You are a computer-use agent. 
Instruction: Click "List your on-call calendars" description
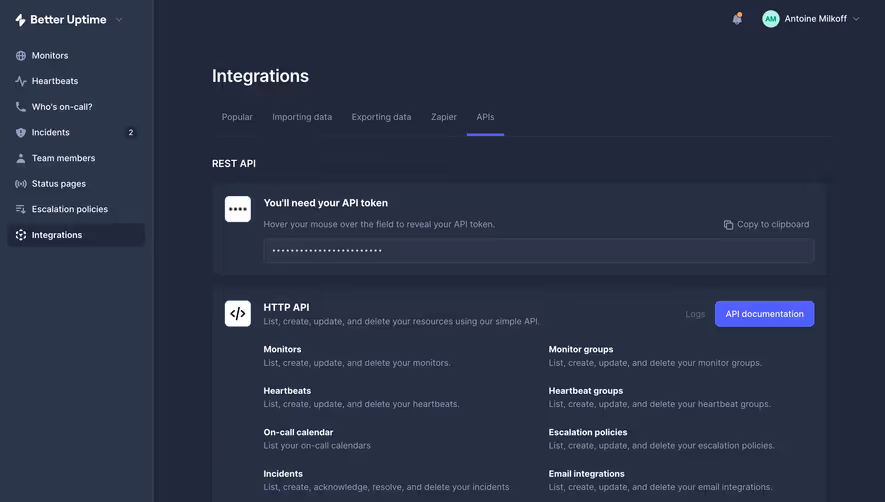317,446
